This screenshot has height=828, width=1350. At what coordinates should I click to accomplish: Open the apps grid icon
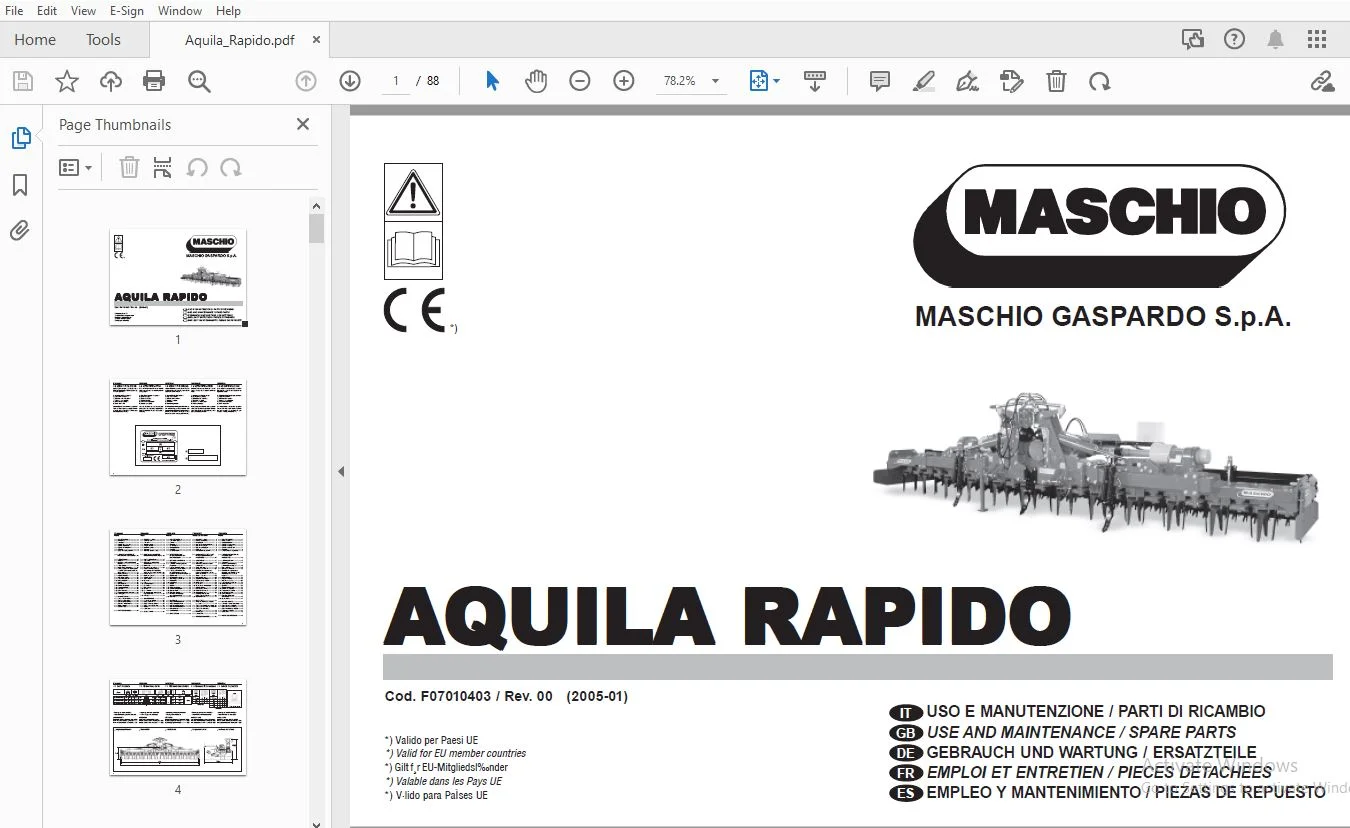pos(1317,40)
